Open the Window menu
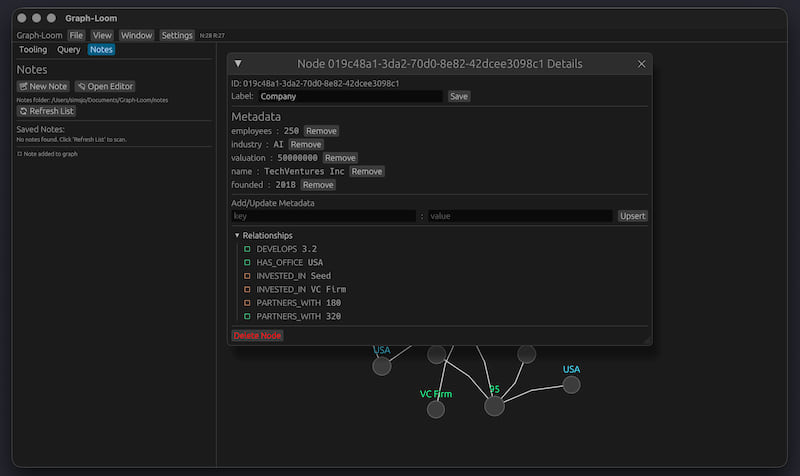 coord(136,35)
